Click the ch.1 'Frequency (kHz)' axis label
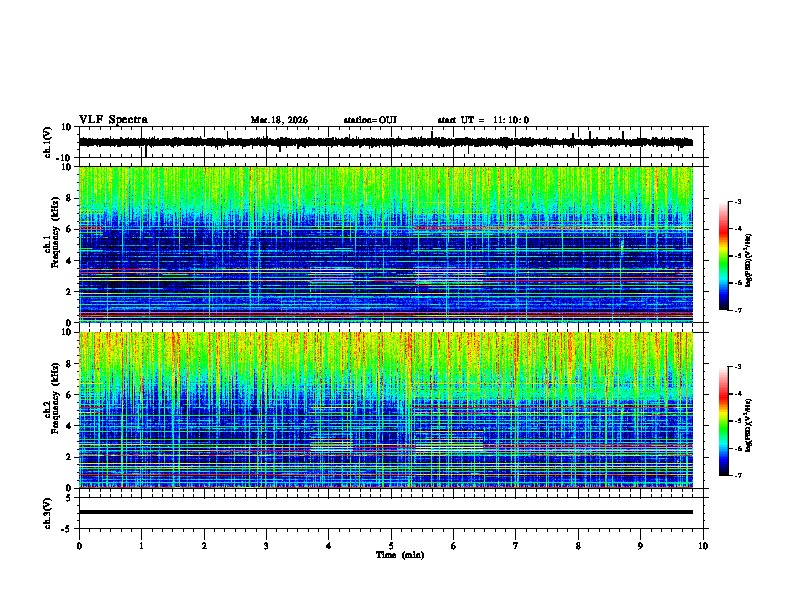792x612 pixels. (x=55, y=232)
